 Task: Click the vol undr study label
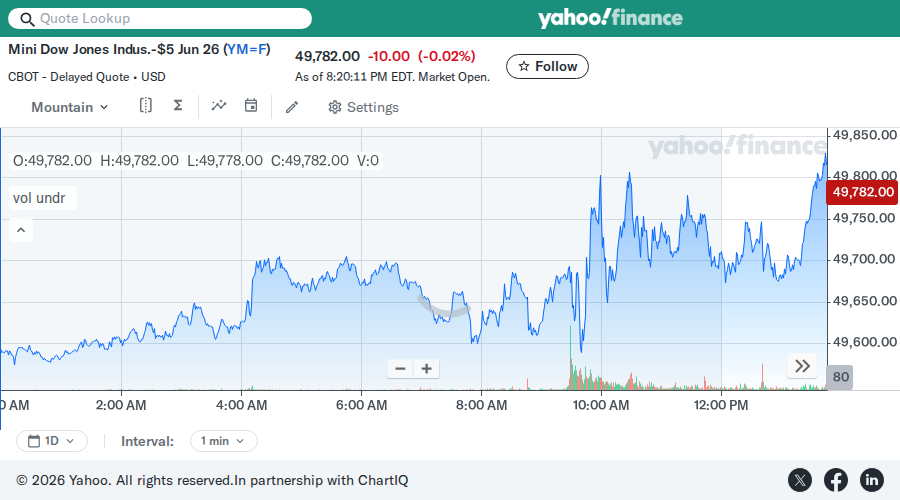pos(39,198)
